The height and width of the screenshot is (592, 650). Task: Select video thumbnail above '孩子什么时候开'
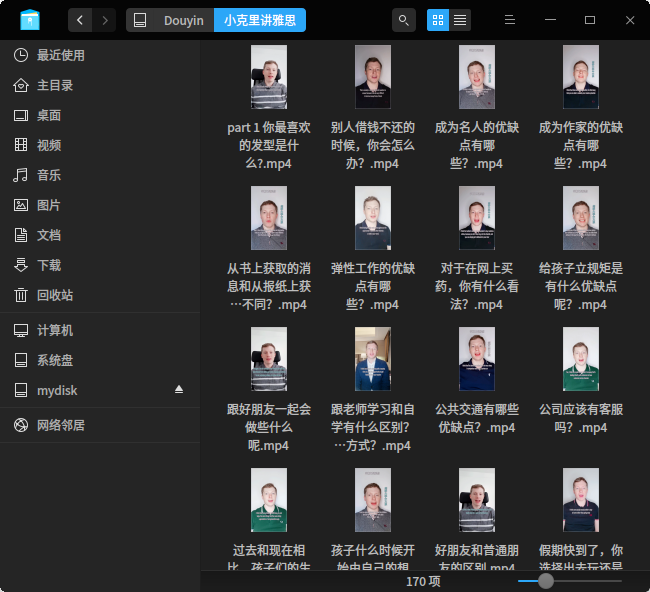373,500
